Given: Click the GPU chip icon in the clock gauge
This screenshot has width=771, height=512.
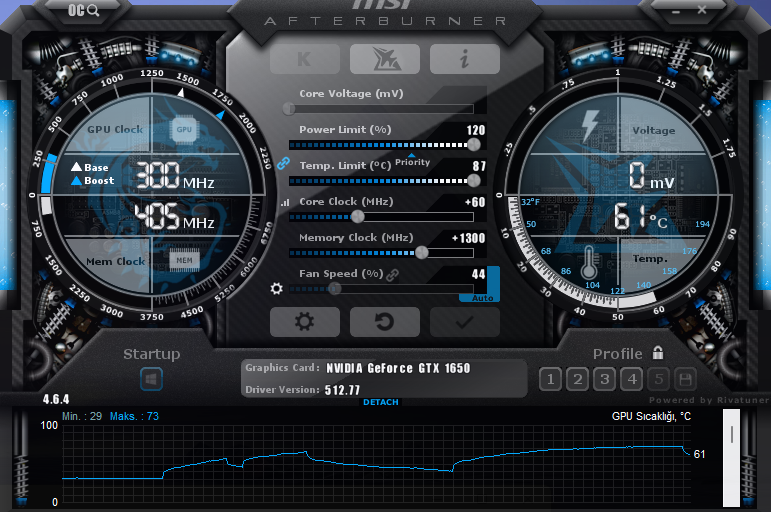Looking at the screenshot, I should click(184, 130).
